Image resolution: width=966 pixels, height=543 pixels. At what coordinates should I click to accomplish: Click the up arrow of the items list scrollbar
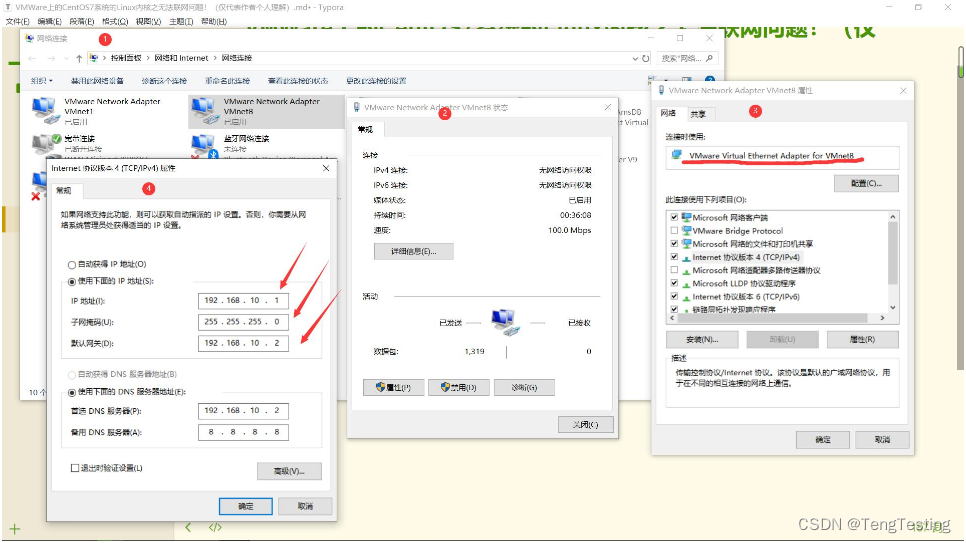[x=892, y=217]
